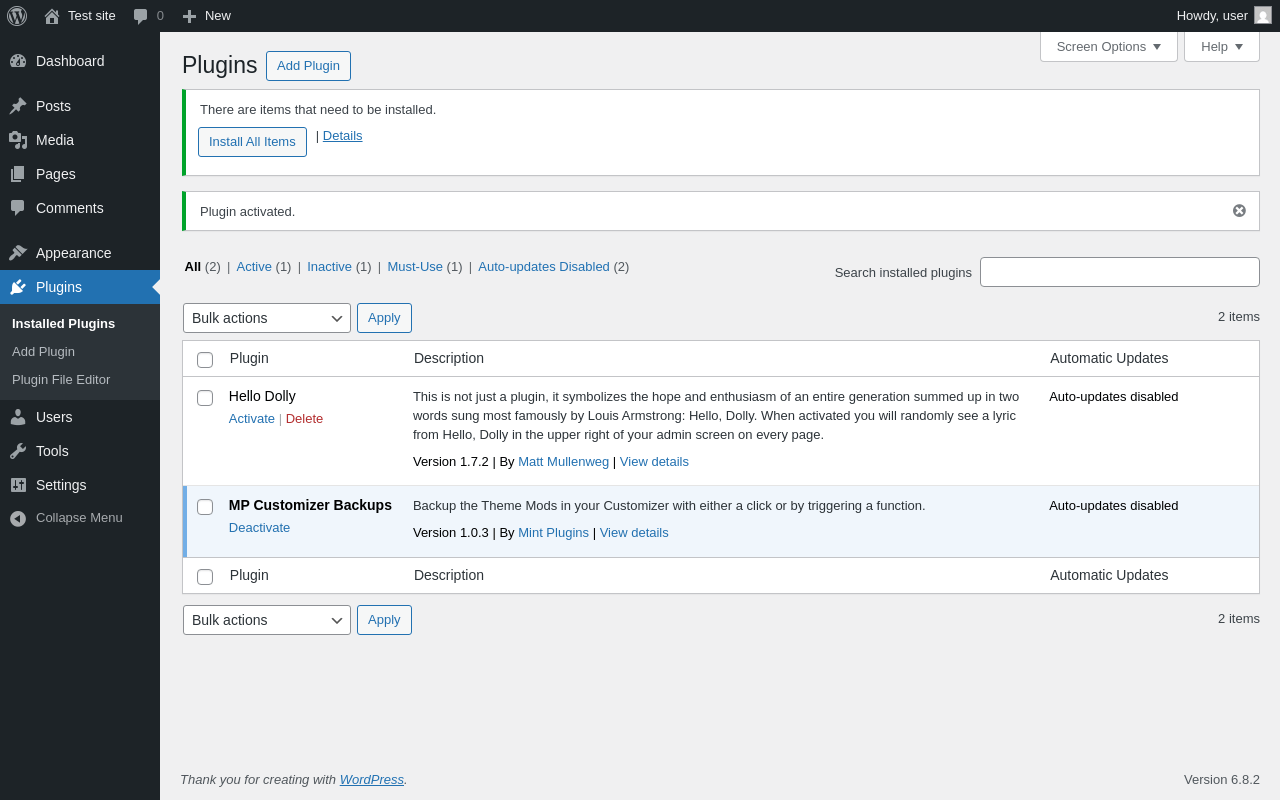Image resolution: width=1280 pixels, height=800 pixels.
Task: Delete the Hello Dolly plugin
Action: pyautogui.click(x=304, y=419)
